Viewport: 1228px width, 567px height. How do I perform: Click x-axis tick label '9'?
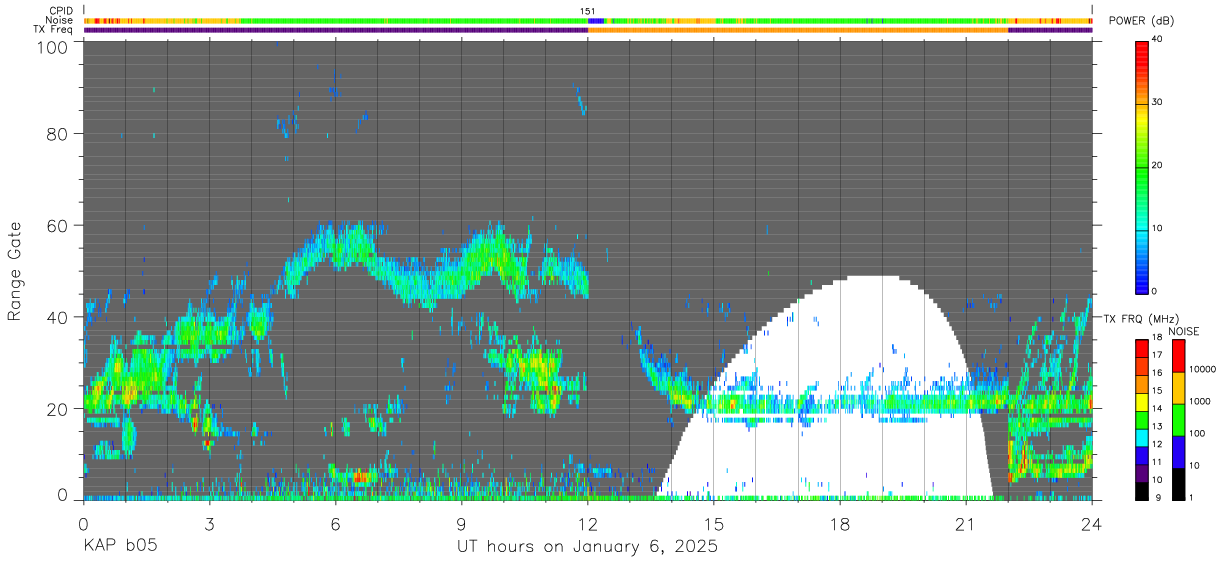click(x=461, y=523)
